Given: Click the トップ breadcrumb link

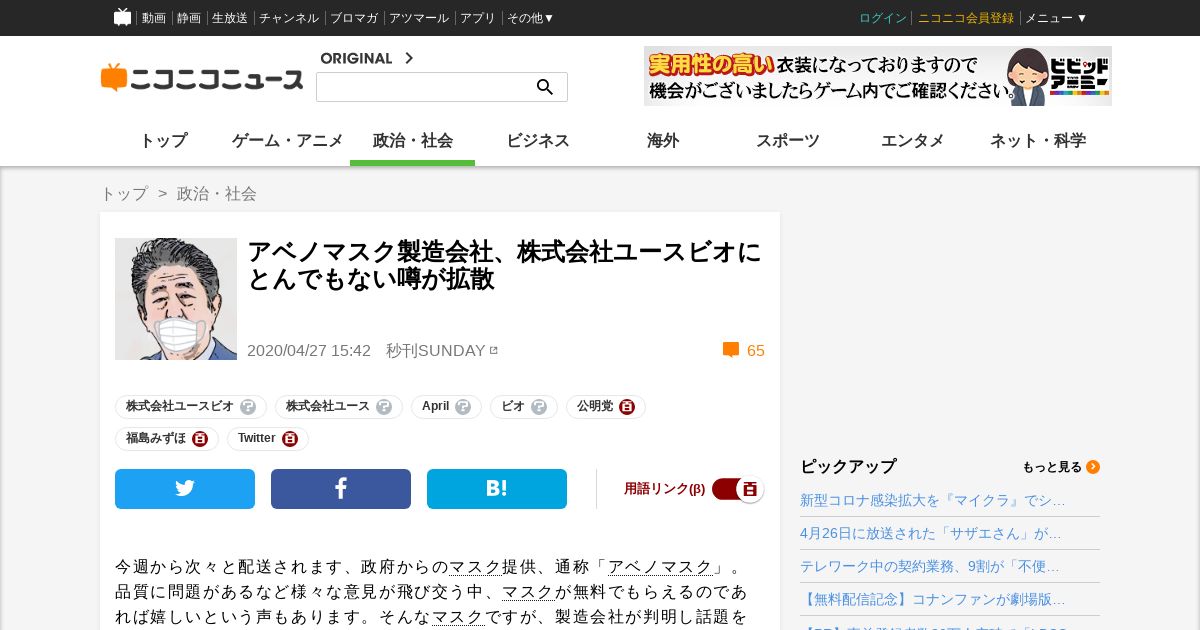Looking at the screenshot, I should click(x=124, y=194).
